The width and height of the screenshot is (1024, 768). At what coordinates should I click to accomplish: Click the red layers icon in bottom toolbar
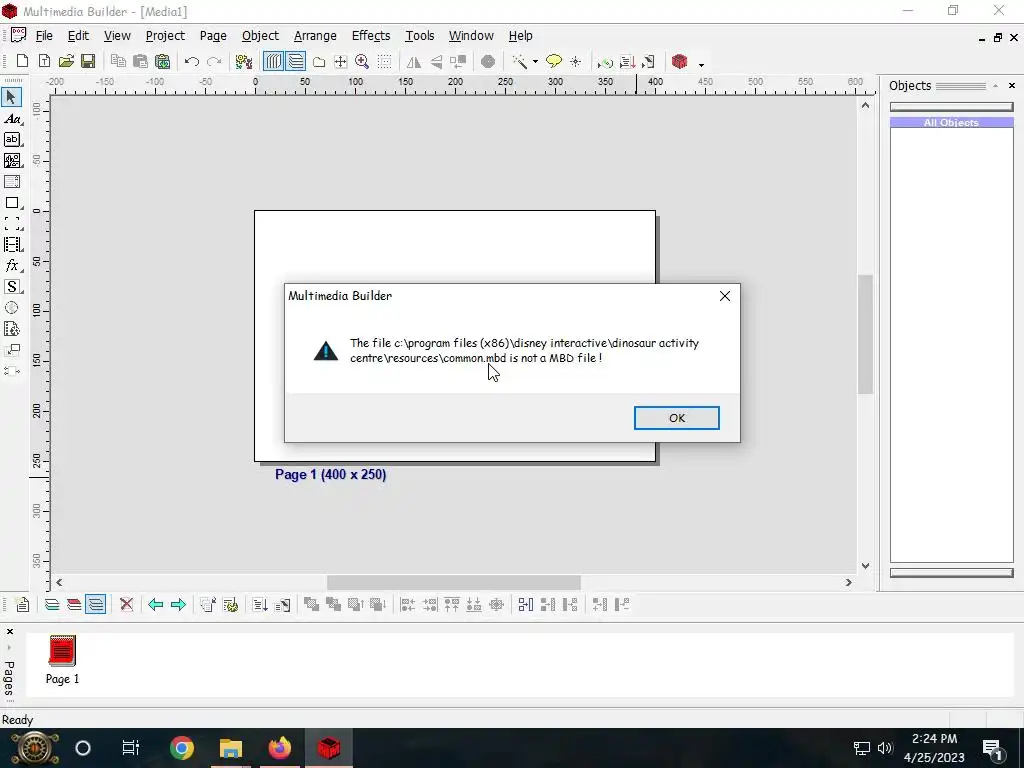74,605
